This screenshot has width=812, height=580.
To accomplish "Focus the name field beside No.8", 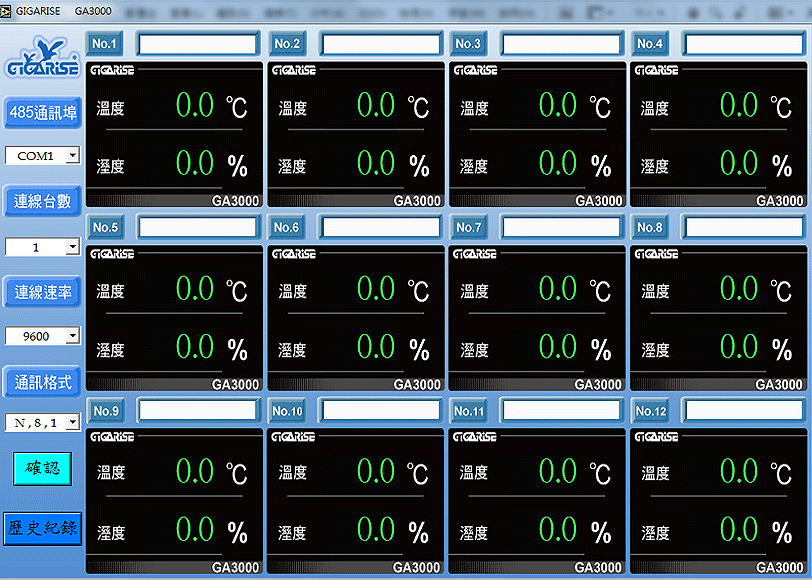I will (744, 227).
